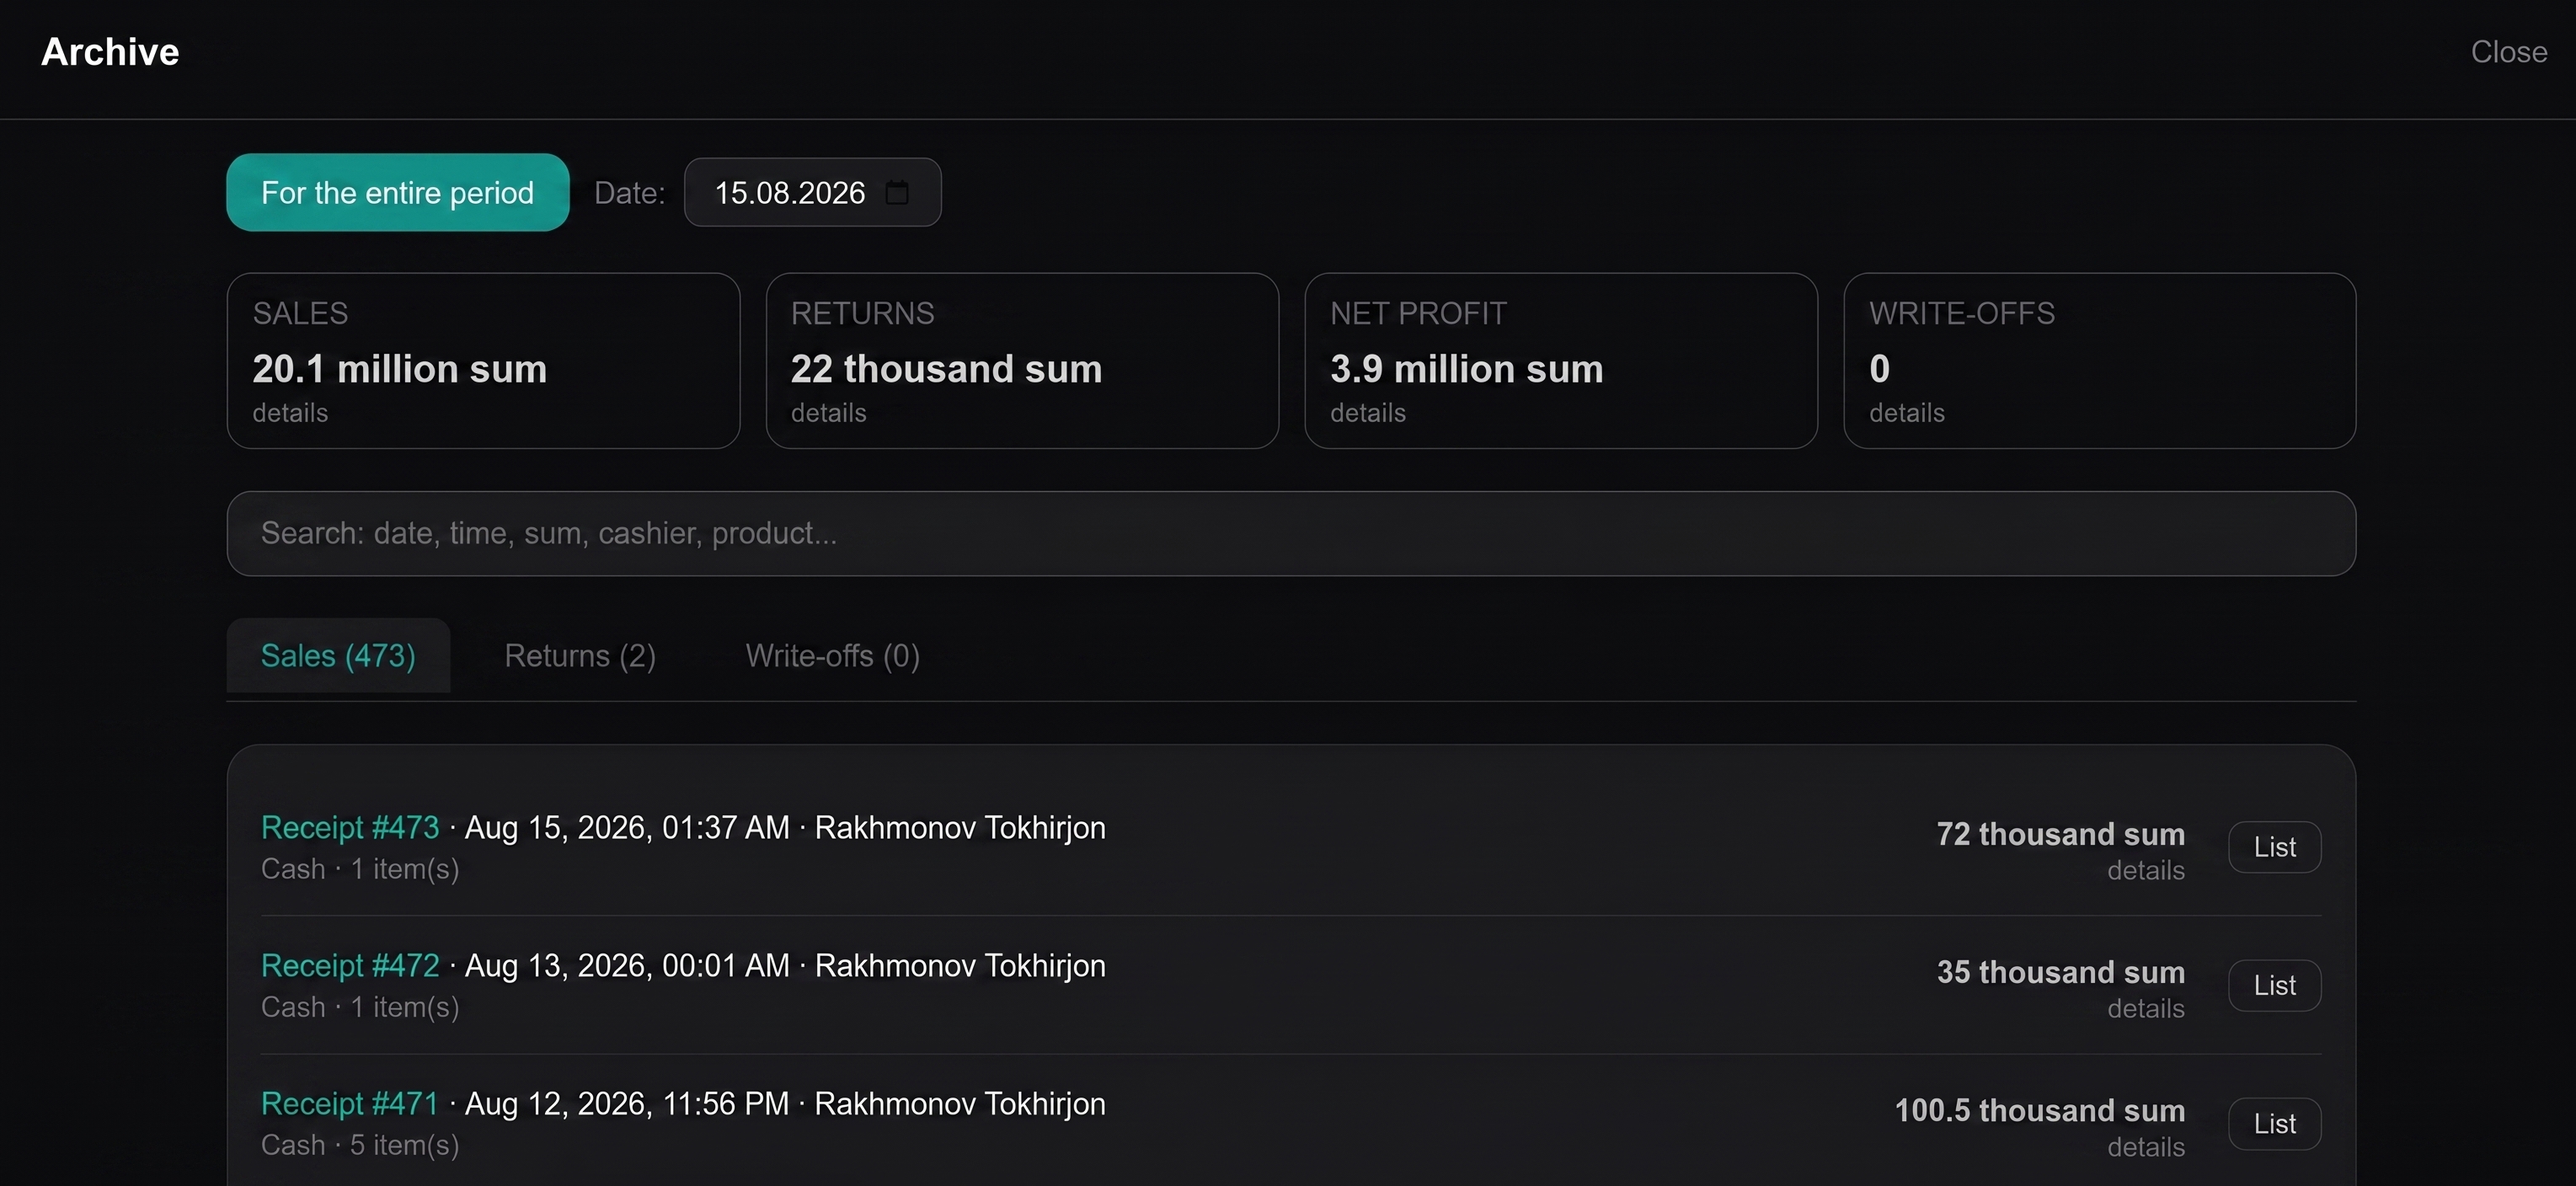The width and height of the screenshot is (2576, 1186).
Task: Click the 'Date:' label
Action: pos(630,193)
